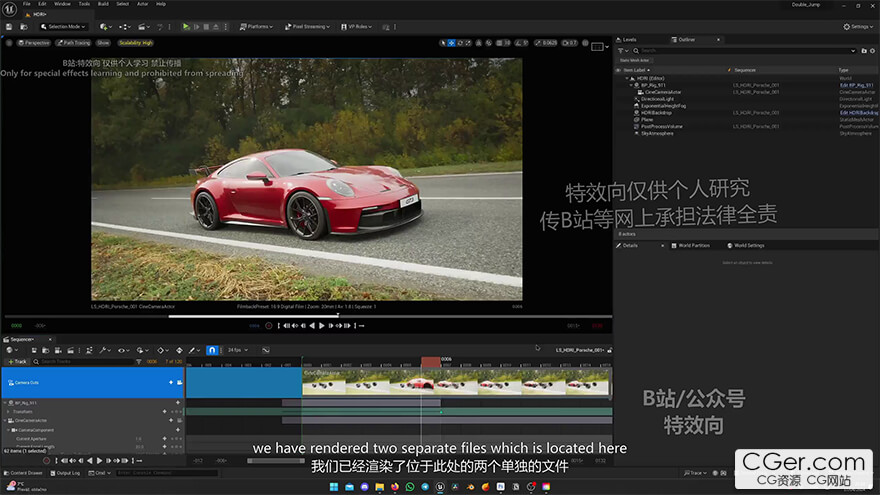This screenshot has width=880, height=495.
Task: Open the Sequencer curve editor icon
Action: point(265,350)
